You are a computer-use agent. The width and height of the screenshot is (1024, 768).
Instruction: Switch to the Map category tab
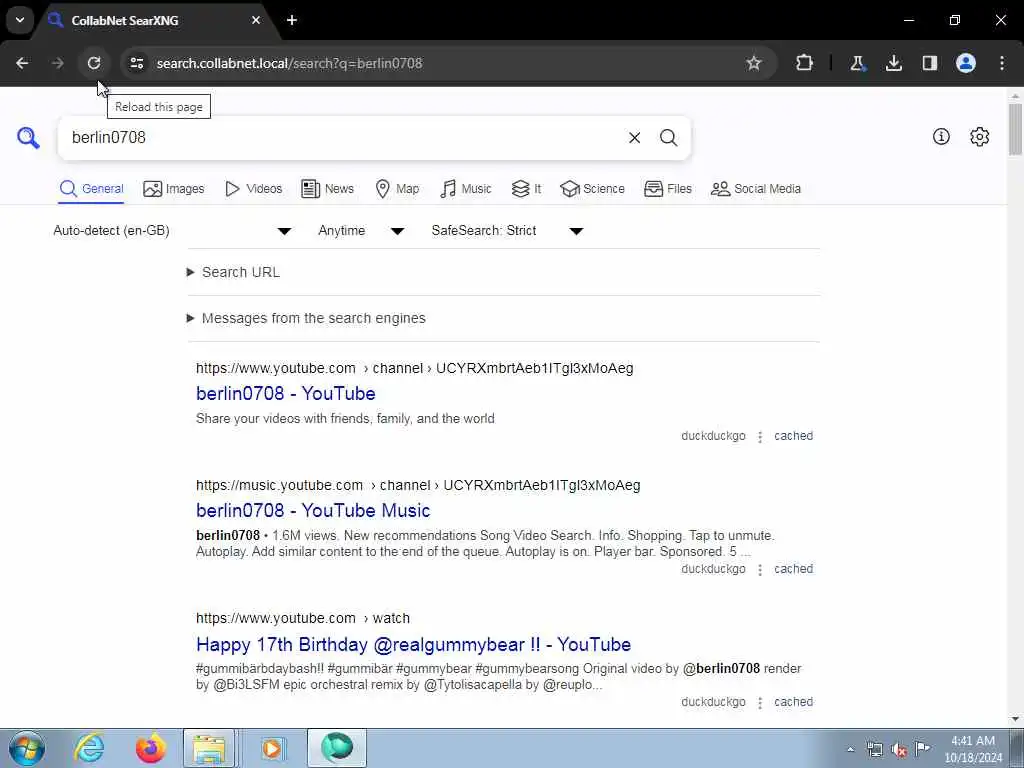(397, 189)
